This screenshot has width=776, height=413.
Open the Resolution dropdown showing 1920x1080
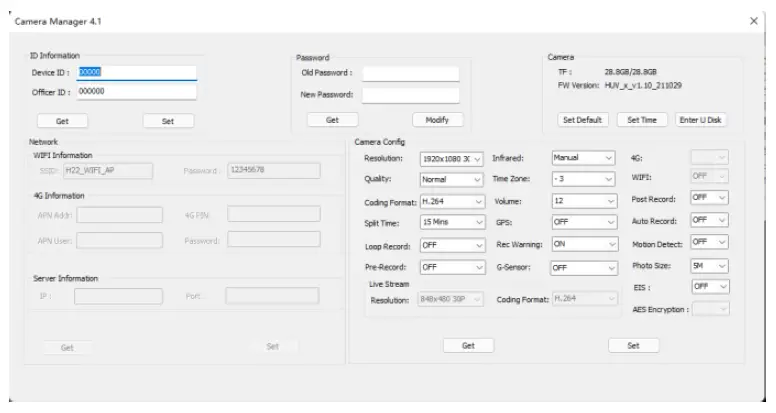point(452,159)
